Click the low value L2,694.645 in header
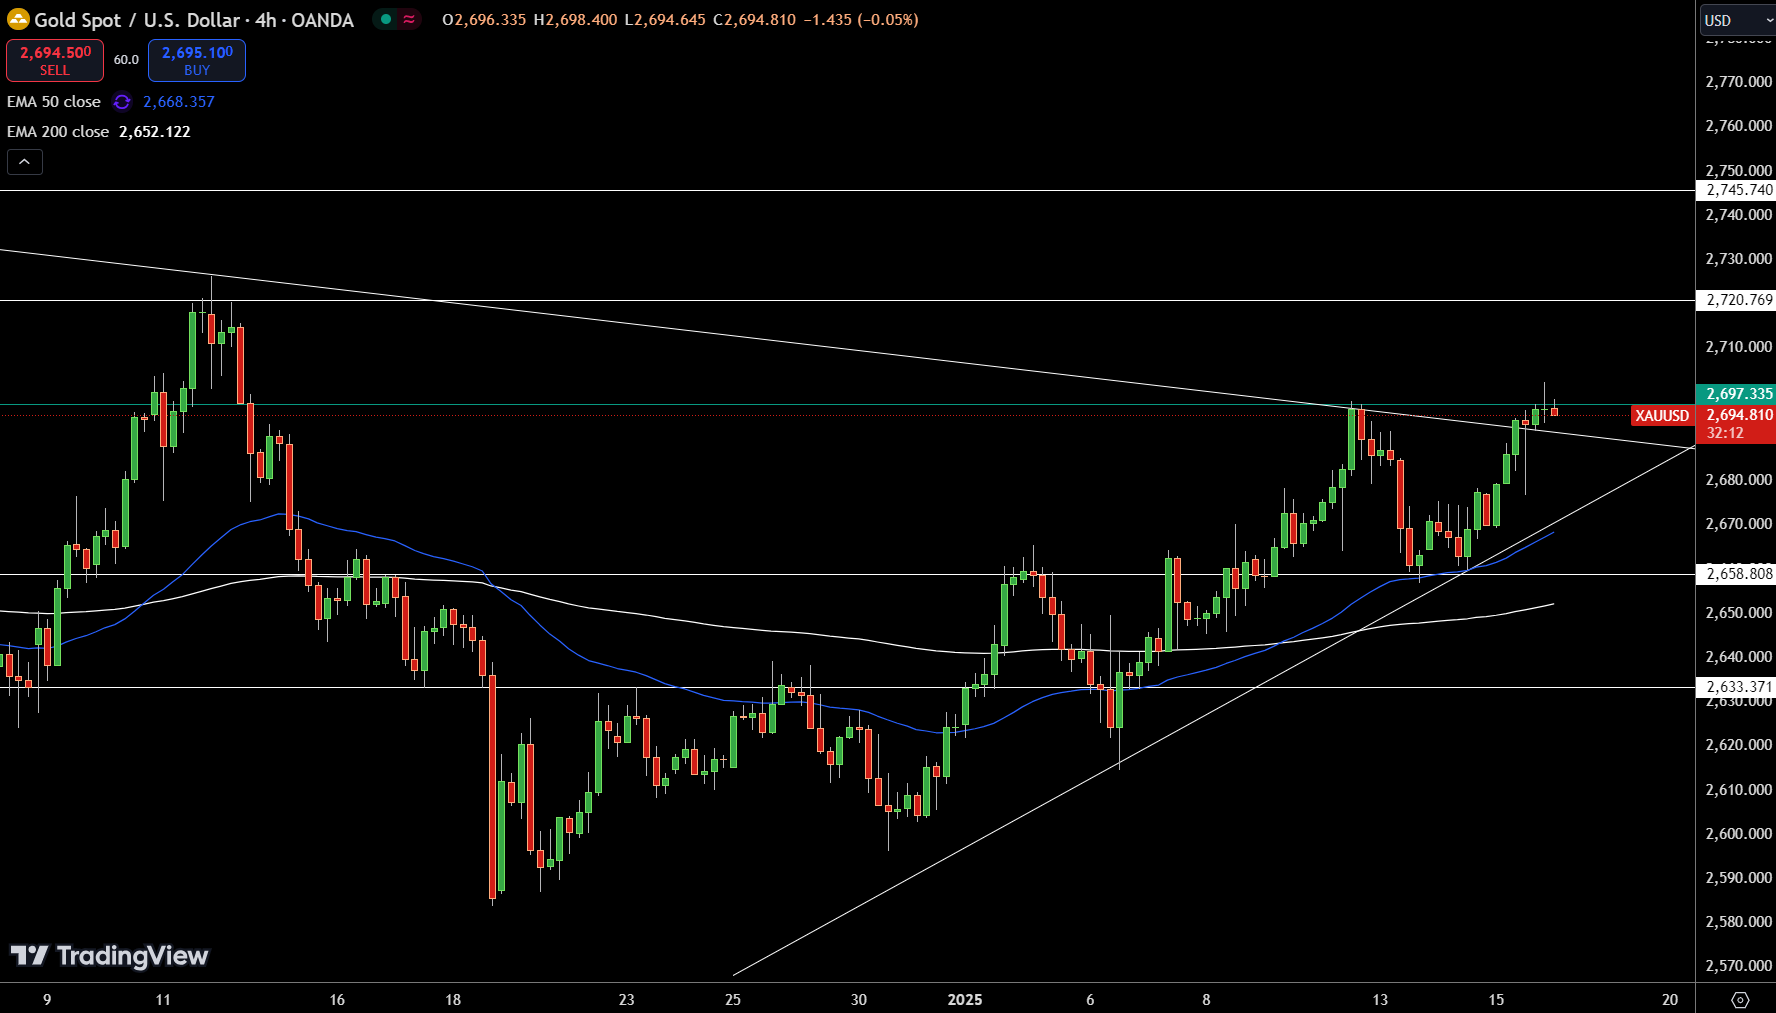 pos(665,20)
